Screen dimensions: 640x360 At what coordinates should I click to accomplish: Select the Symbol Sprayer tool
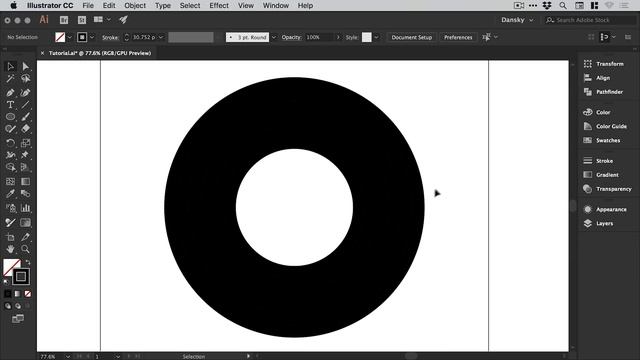[11, 208]
